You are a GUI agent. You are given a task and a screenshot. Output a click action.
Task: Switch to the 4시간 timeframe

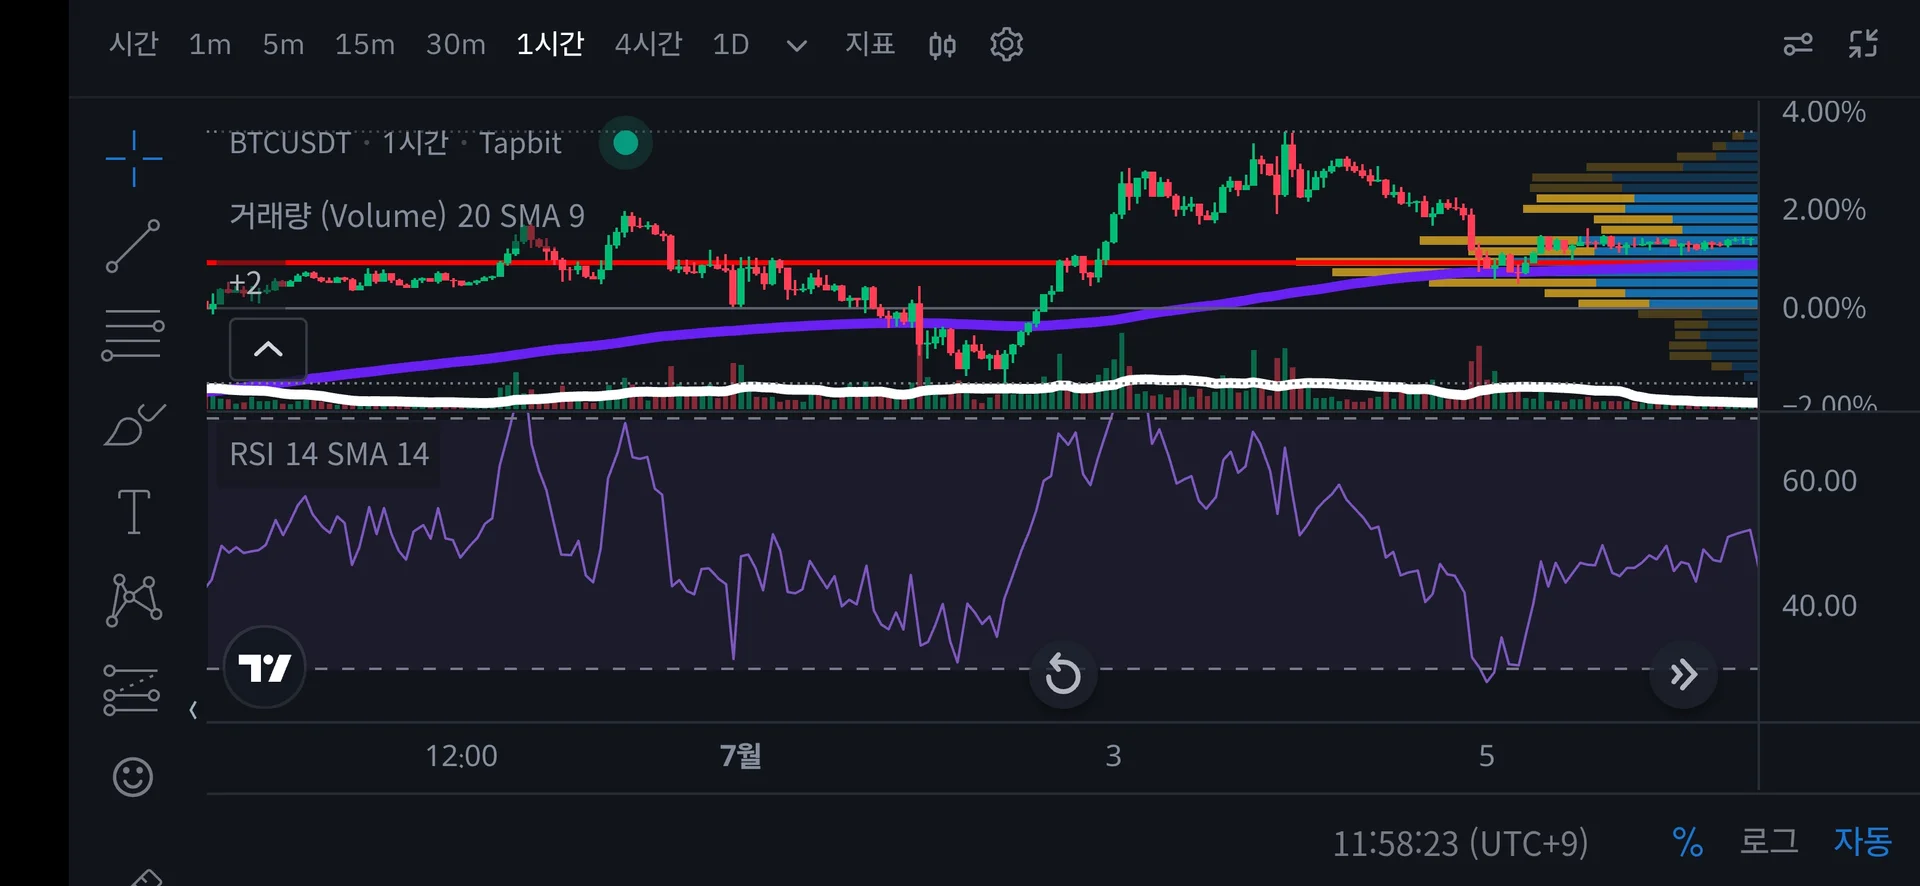[648, 45]
